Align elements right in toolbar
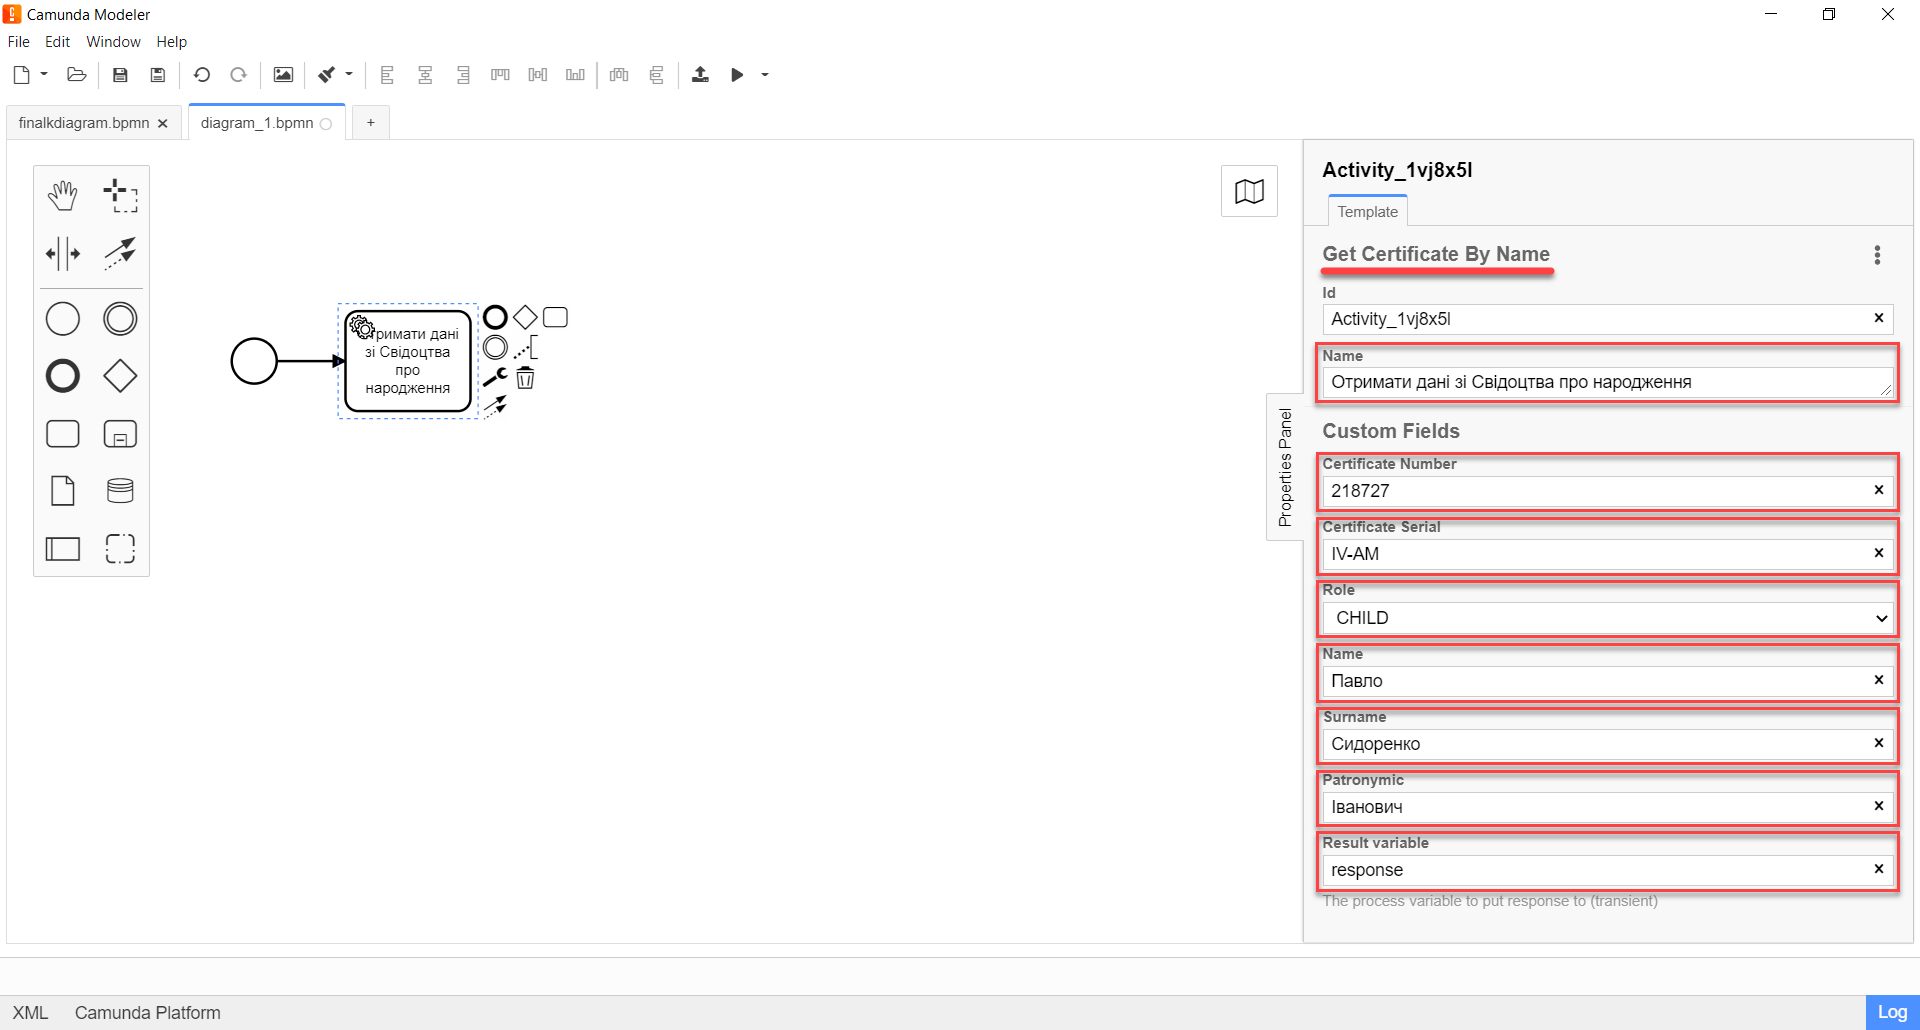Viewport: 1920px width, 1030px height. point(462,74)
